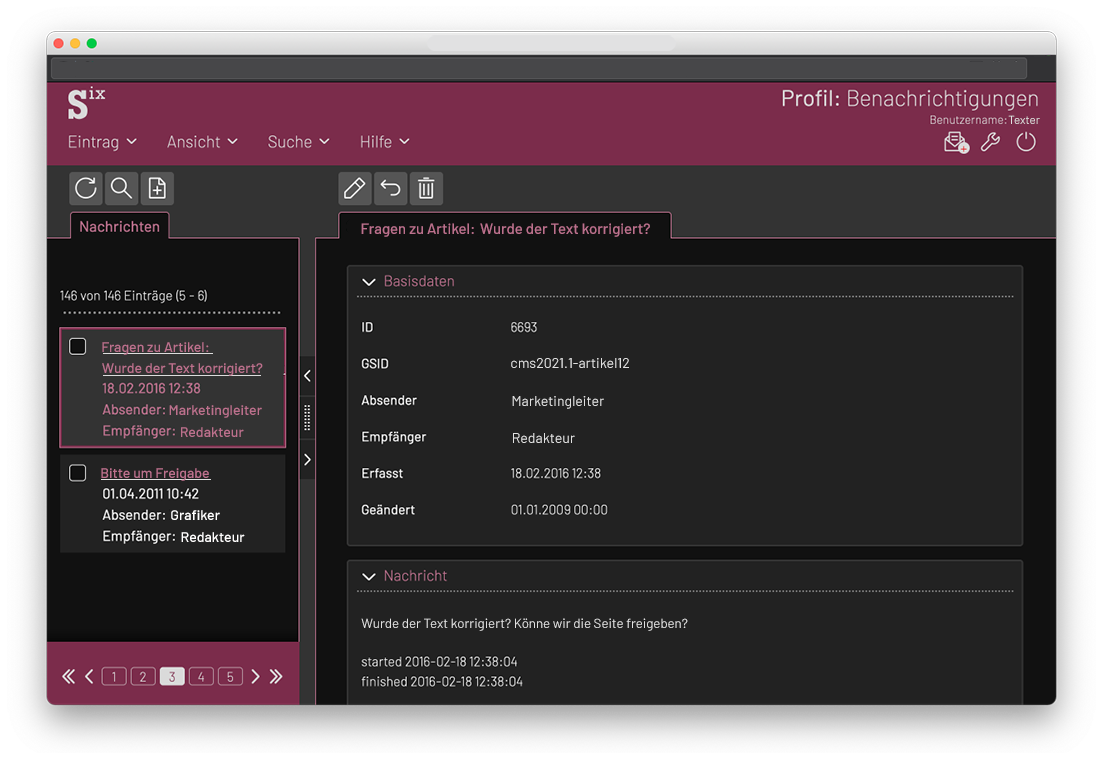Click the undo arrow icon

click(x=391, y=188)
